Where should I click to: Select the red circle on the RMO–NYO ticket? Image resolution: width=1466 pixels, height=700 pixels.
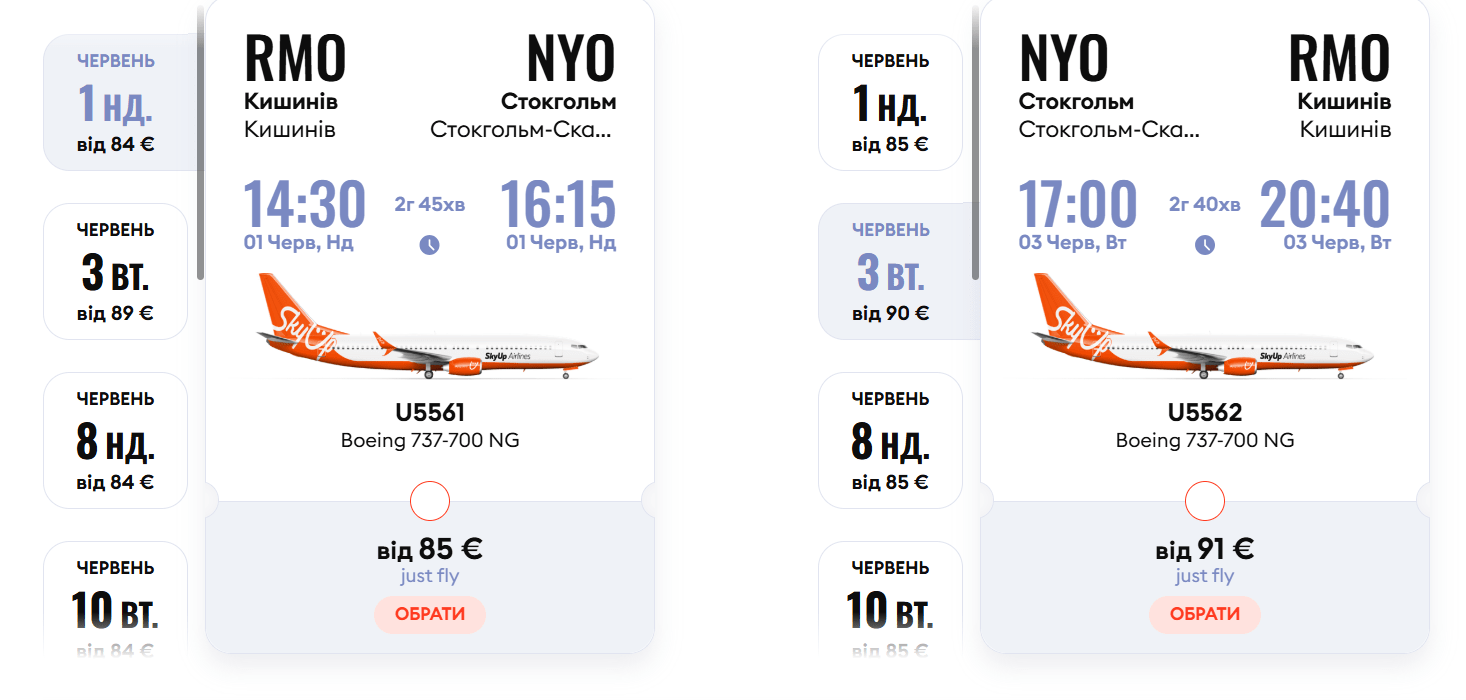point(430,501)
